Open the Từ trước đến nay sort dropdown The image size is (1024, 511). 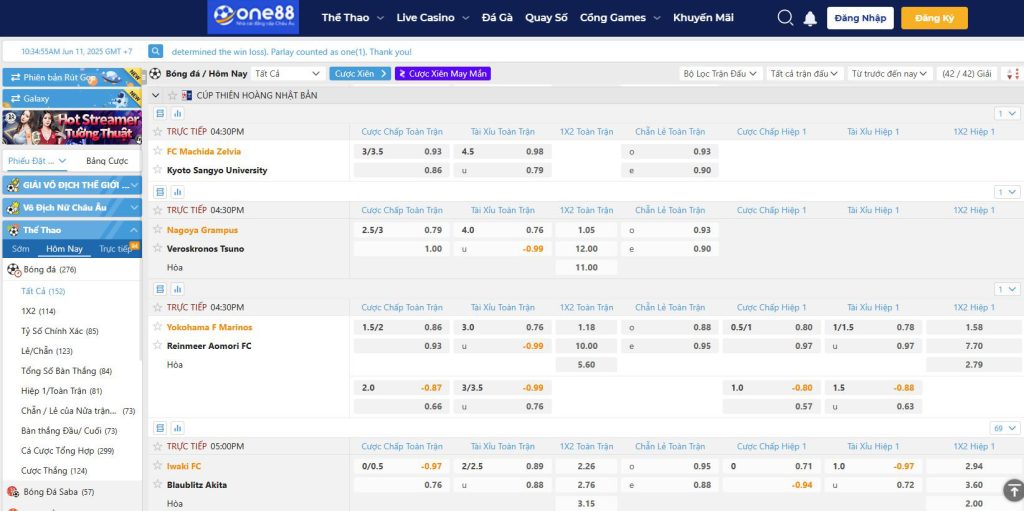(889, 74)
